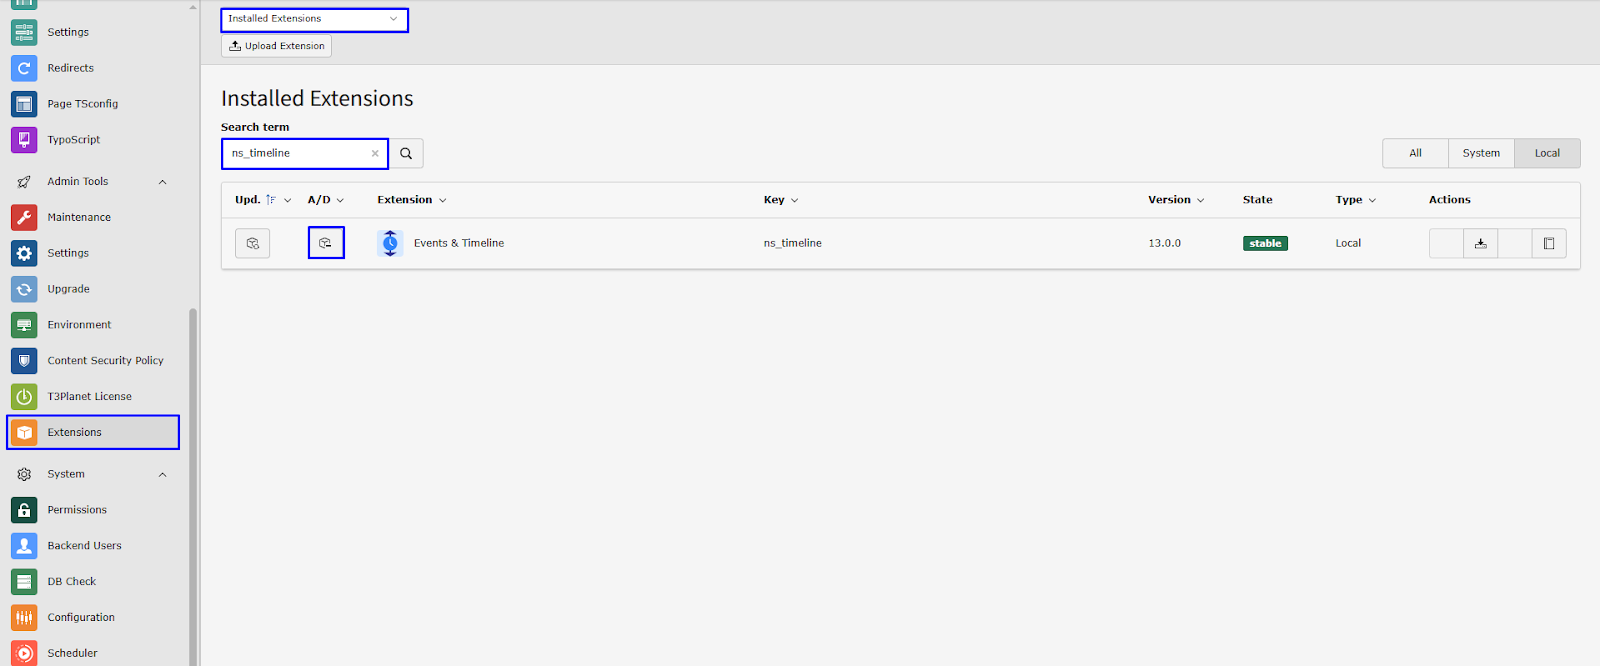Click the update extension icon for ns_timeline

pyautogui.click(x=253, y=243)
